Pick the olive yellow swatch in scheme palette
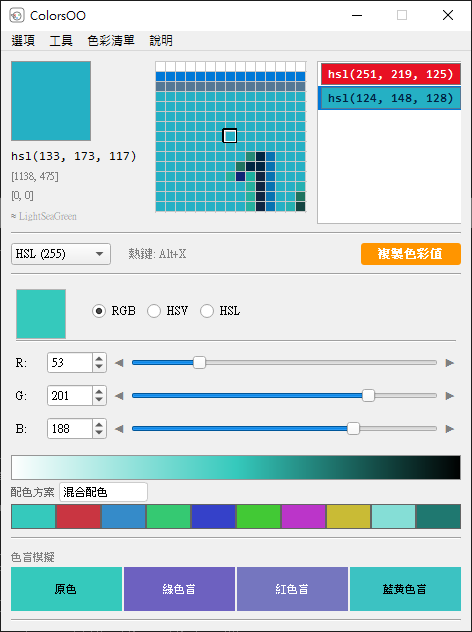The image size is (472, 632). coord(348,516)
